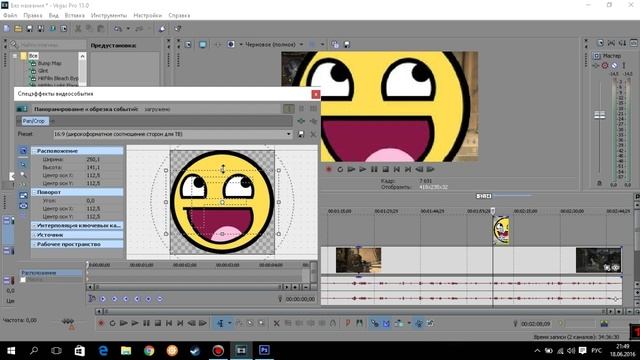
Task: Click keyframe timeline horizontal scrollbar
Action: 188,287
